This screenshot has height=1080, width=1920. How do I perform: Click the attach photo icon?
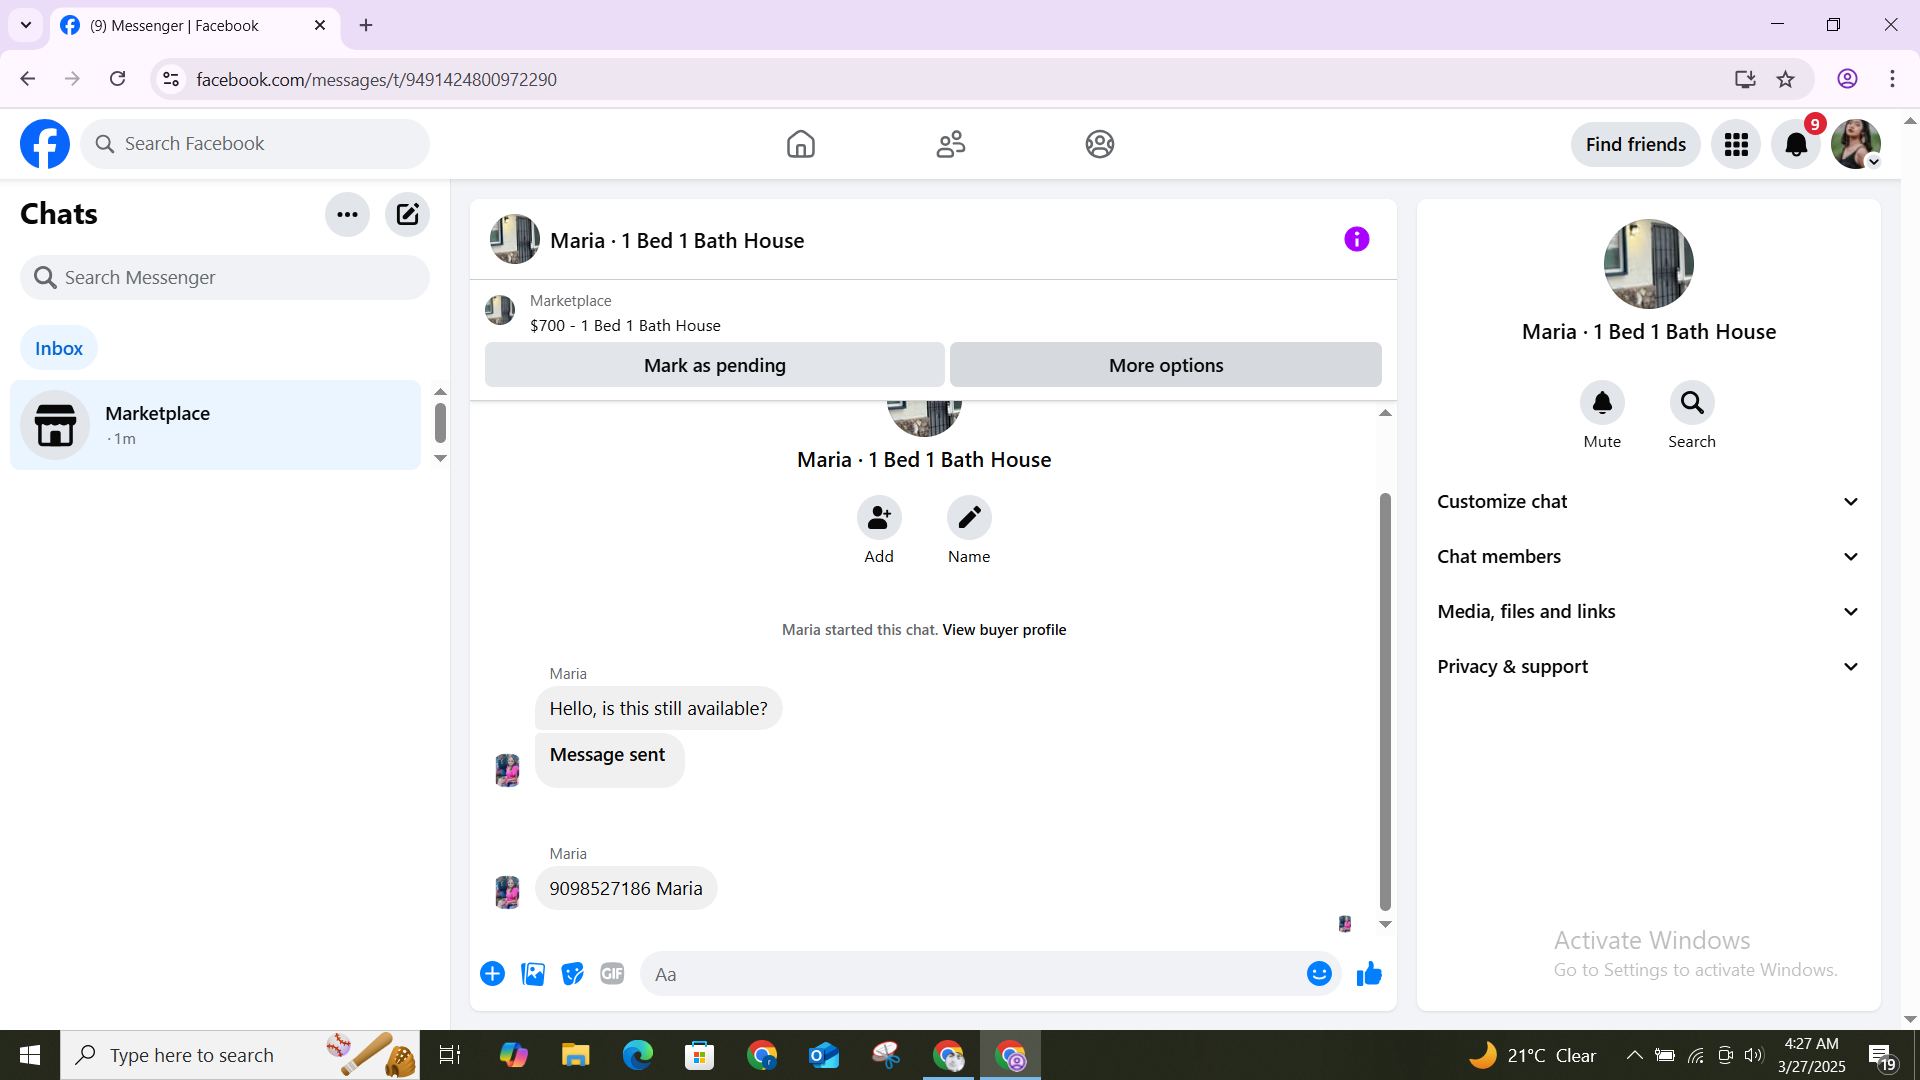tap(533, 974)
